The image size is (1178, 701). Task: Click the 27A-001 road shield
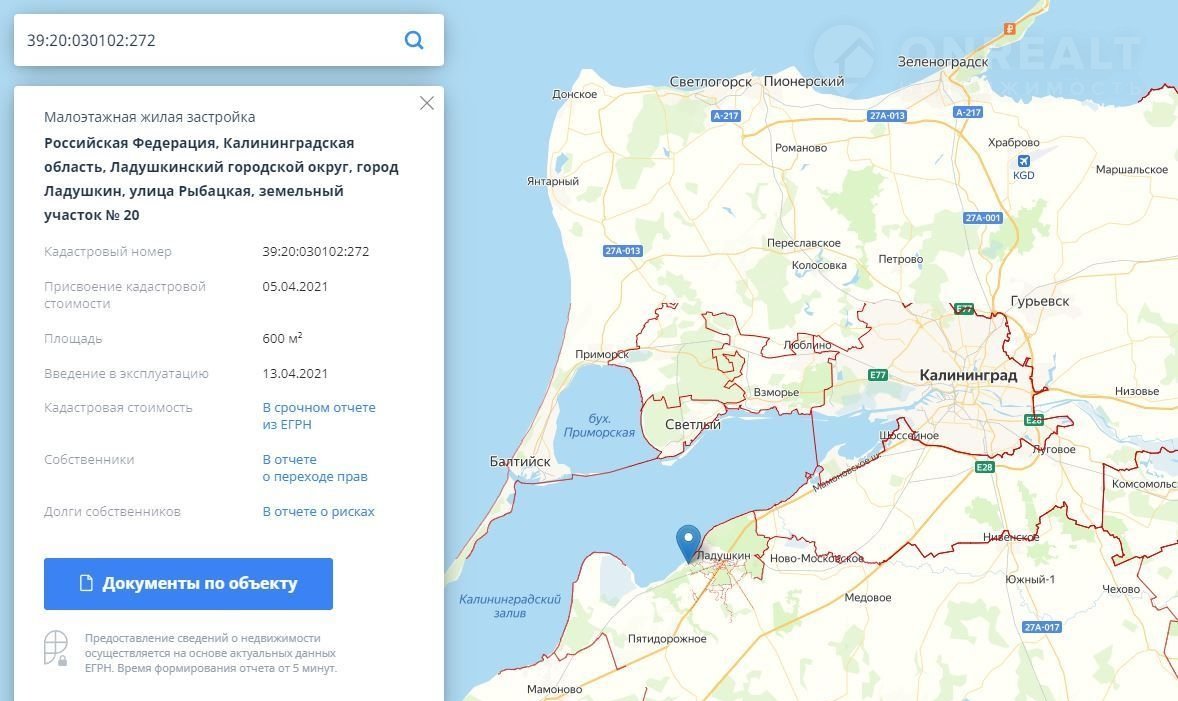[x=983, y=218]
